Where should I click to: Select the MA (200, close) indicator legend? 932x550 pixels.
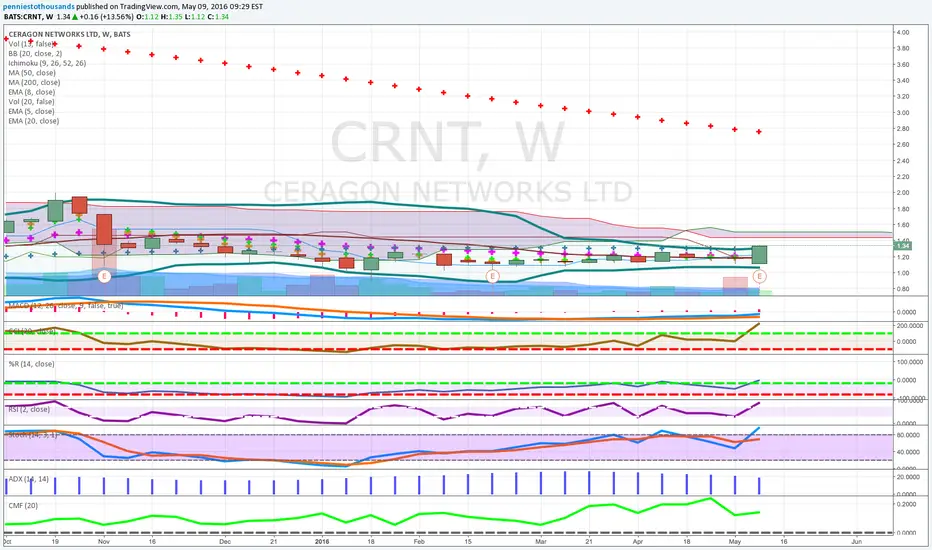(34, 82)
